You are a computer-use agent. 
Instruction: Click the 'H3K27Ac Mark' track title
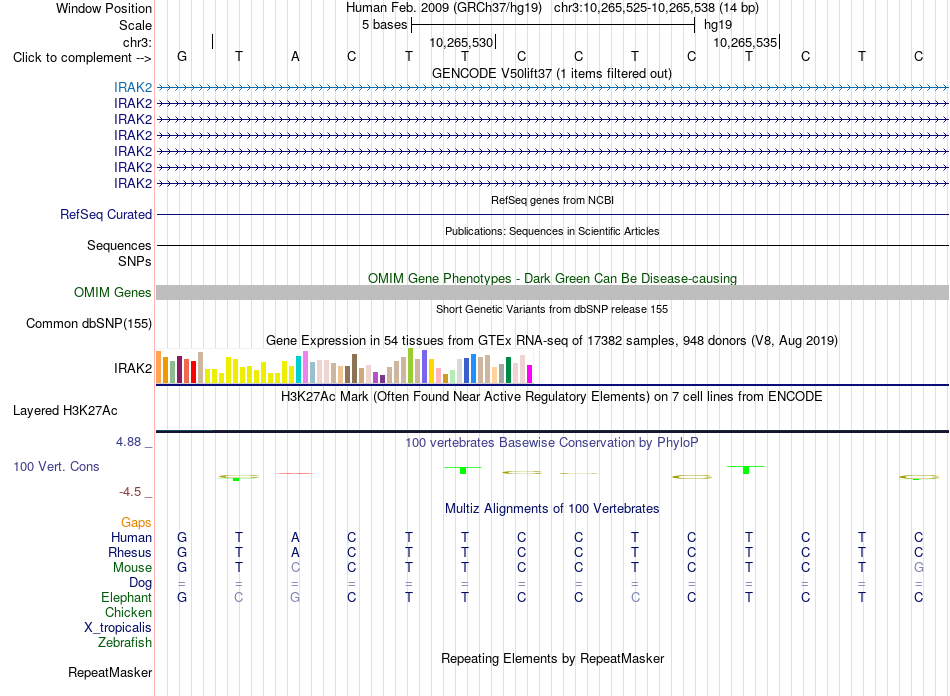tap(552, 397)
